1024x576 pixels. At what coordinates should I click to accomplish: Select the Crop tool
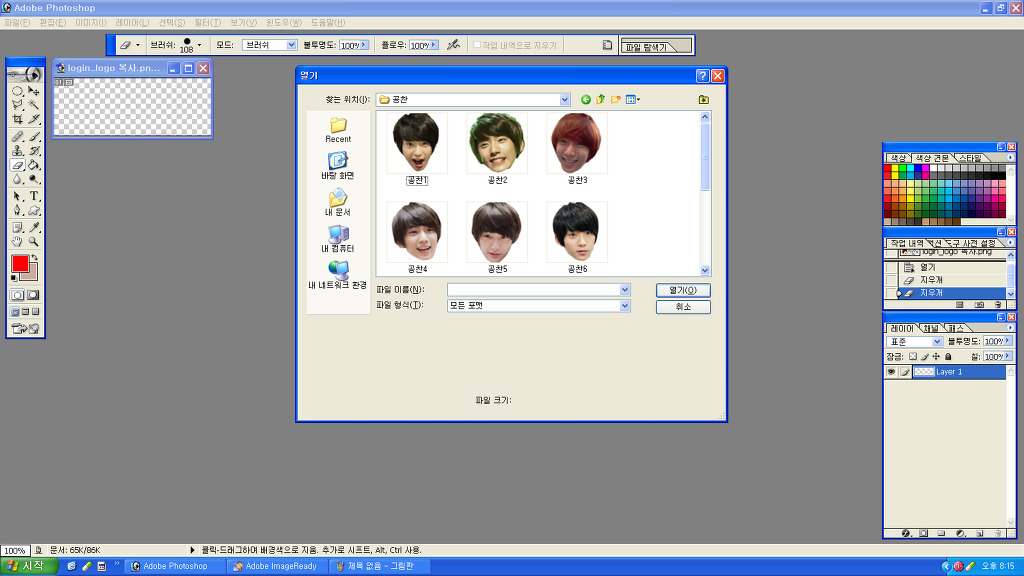18,119
